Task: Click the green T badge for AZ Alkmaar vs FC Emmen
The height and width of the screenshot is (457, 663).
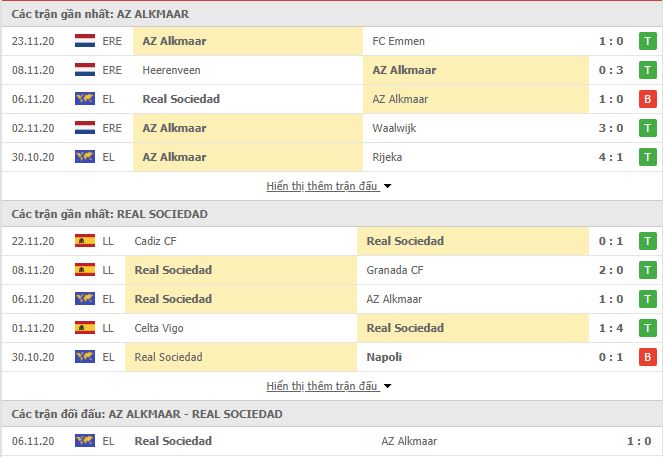Action: (x=647, y=41)
